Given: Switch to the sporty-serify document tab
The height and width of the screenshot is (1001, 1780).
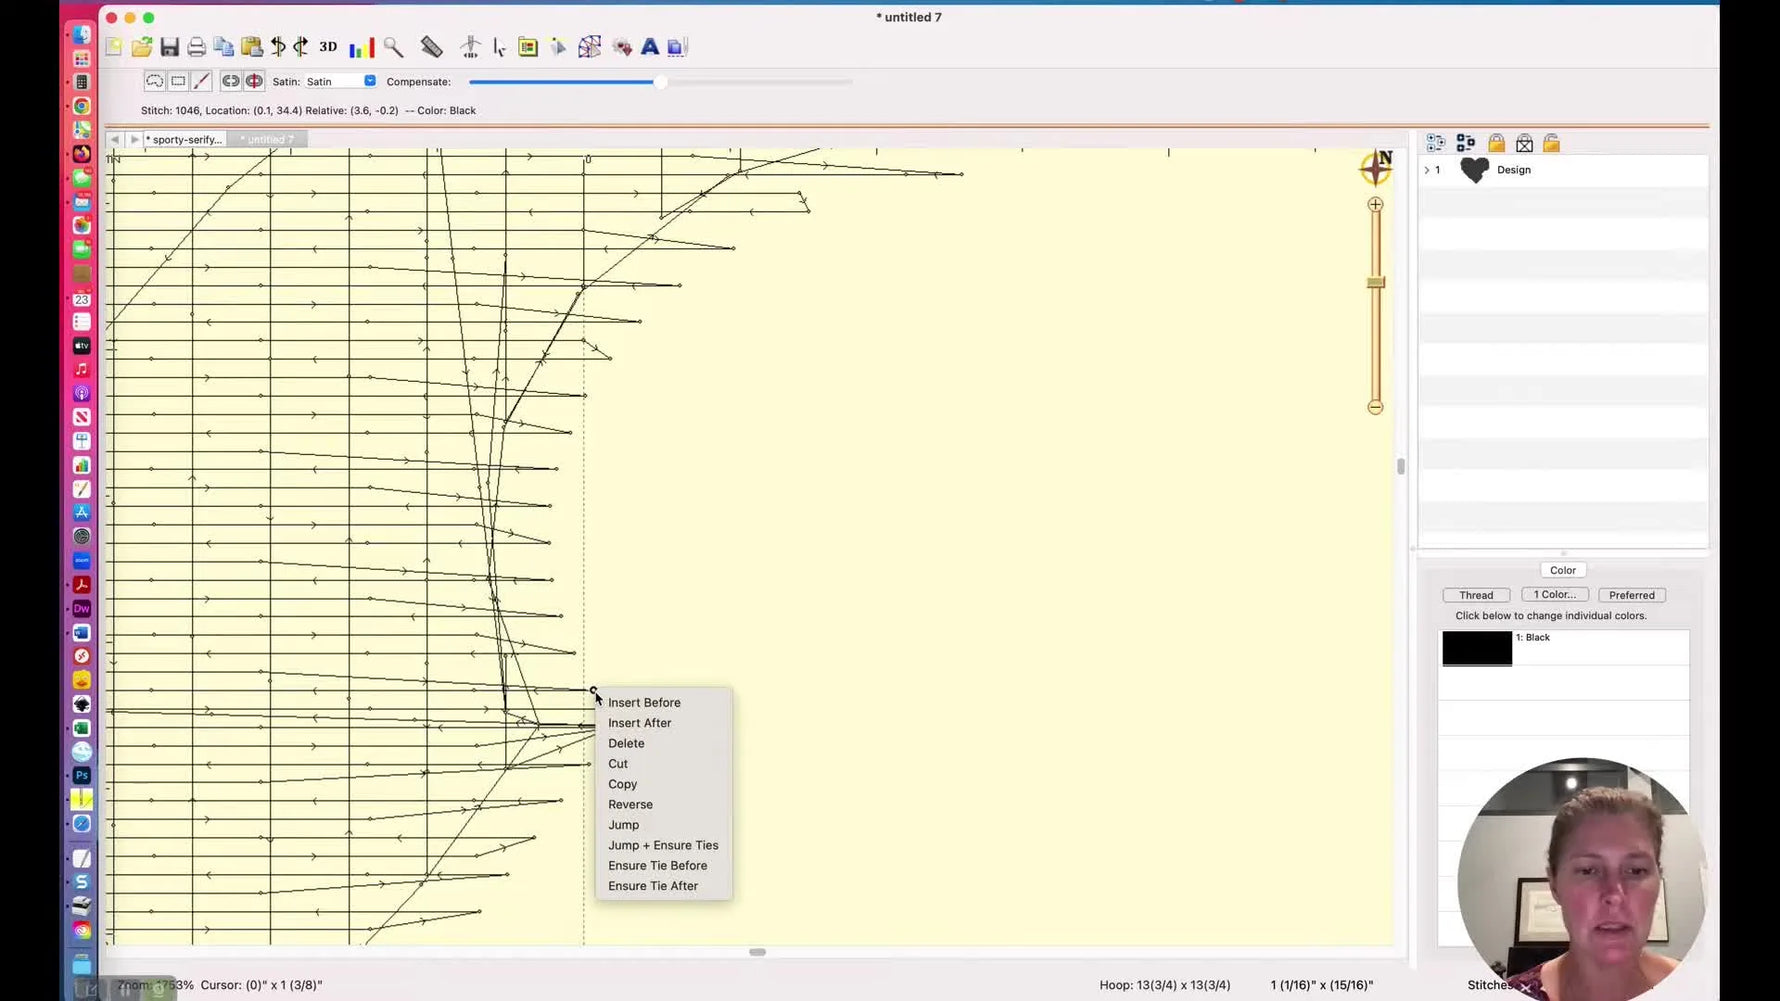Looking at the screenshot, I should 185,139.
